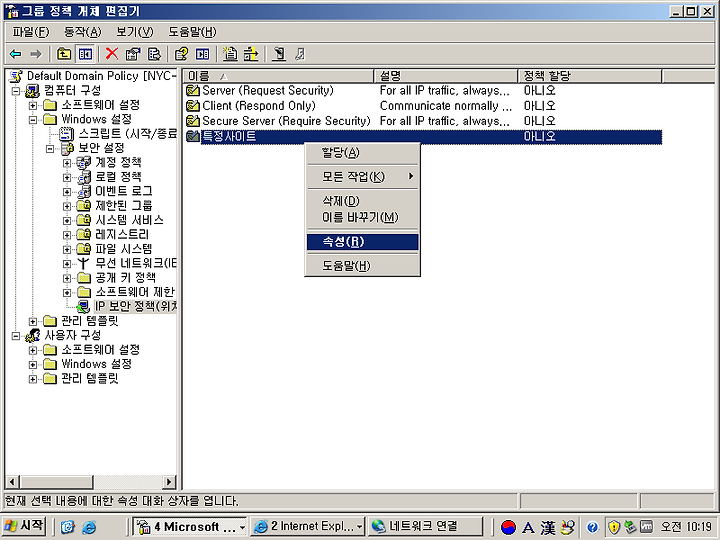Launch Internet Explorer from quick launch
Image resolution: width=720 pixels, height=540 pixels.
click(89, 527)
